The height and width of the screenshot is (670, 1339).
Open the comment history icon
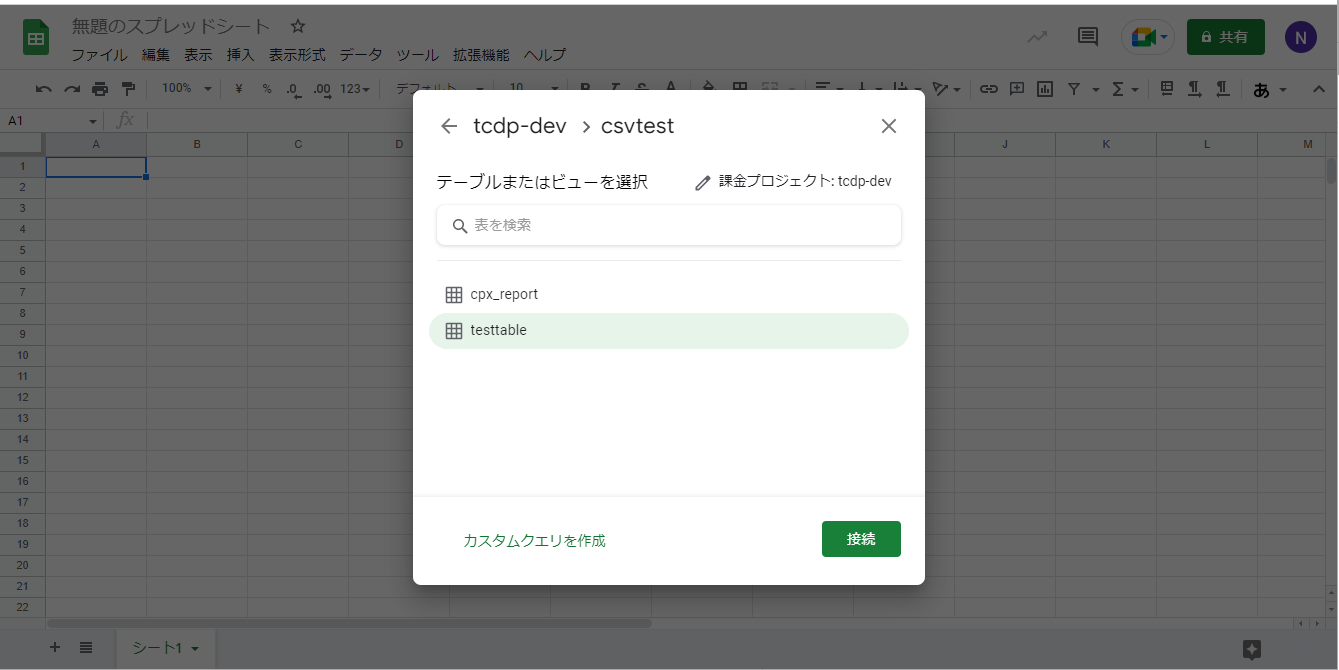(x=1087, y=37)
